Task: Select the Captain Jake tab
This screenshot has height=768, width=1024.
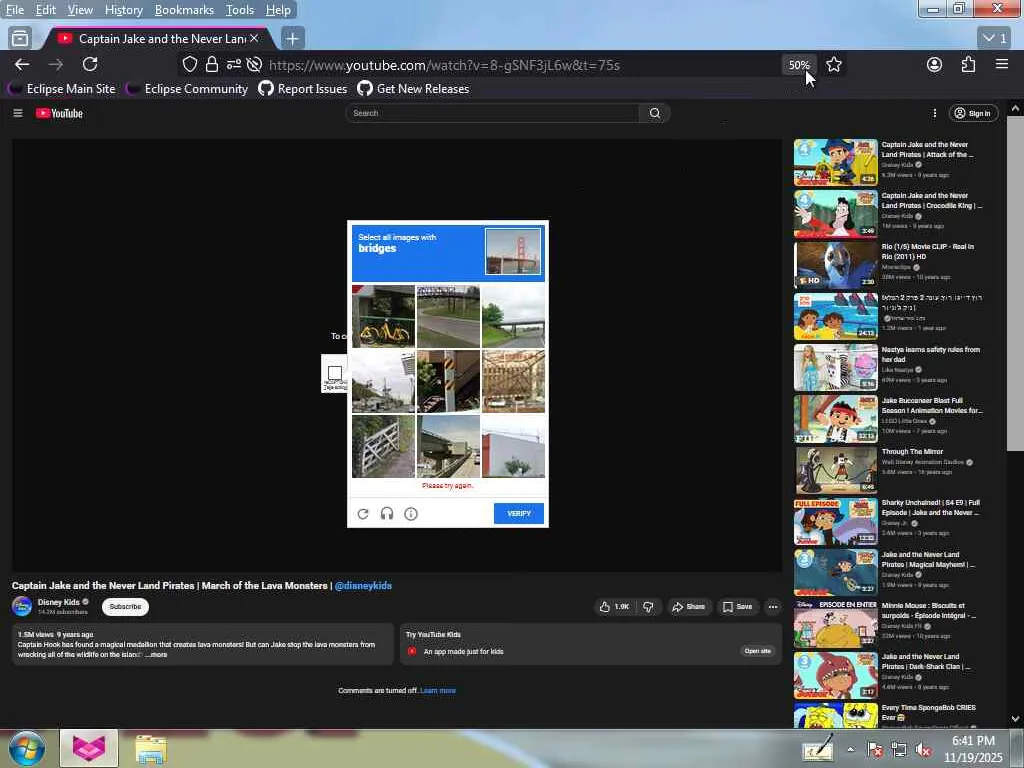Action: point(159,39)
